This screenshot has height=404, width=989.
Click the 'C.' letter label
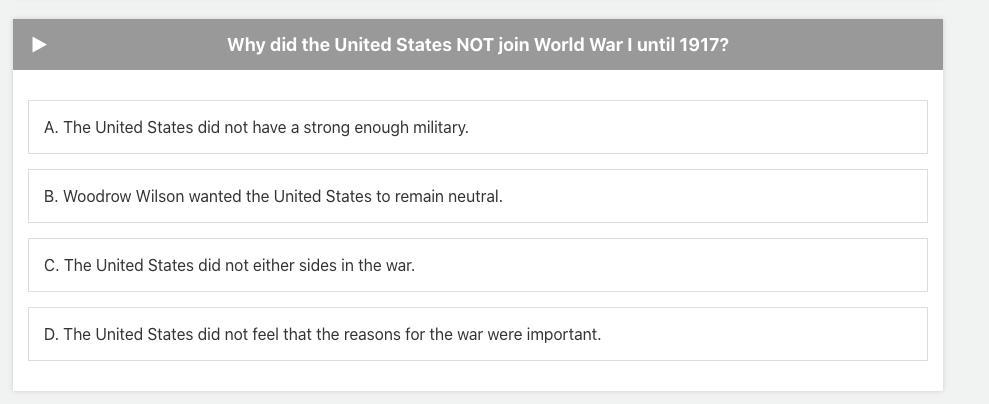(x=52, y=265)
